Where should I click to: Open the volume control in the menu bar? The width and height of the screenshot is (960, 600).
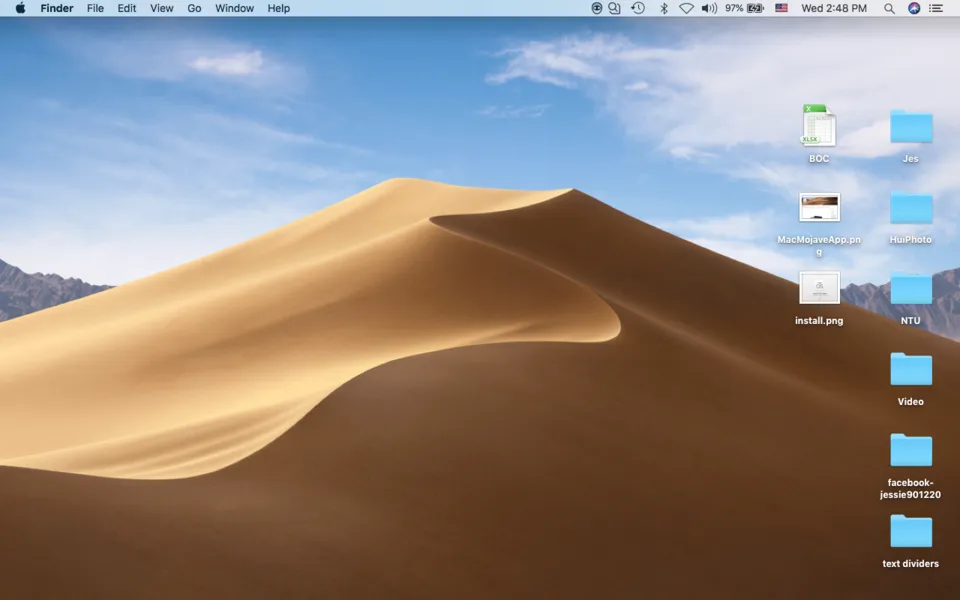coord(709,8)
